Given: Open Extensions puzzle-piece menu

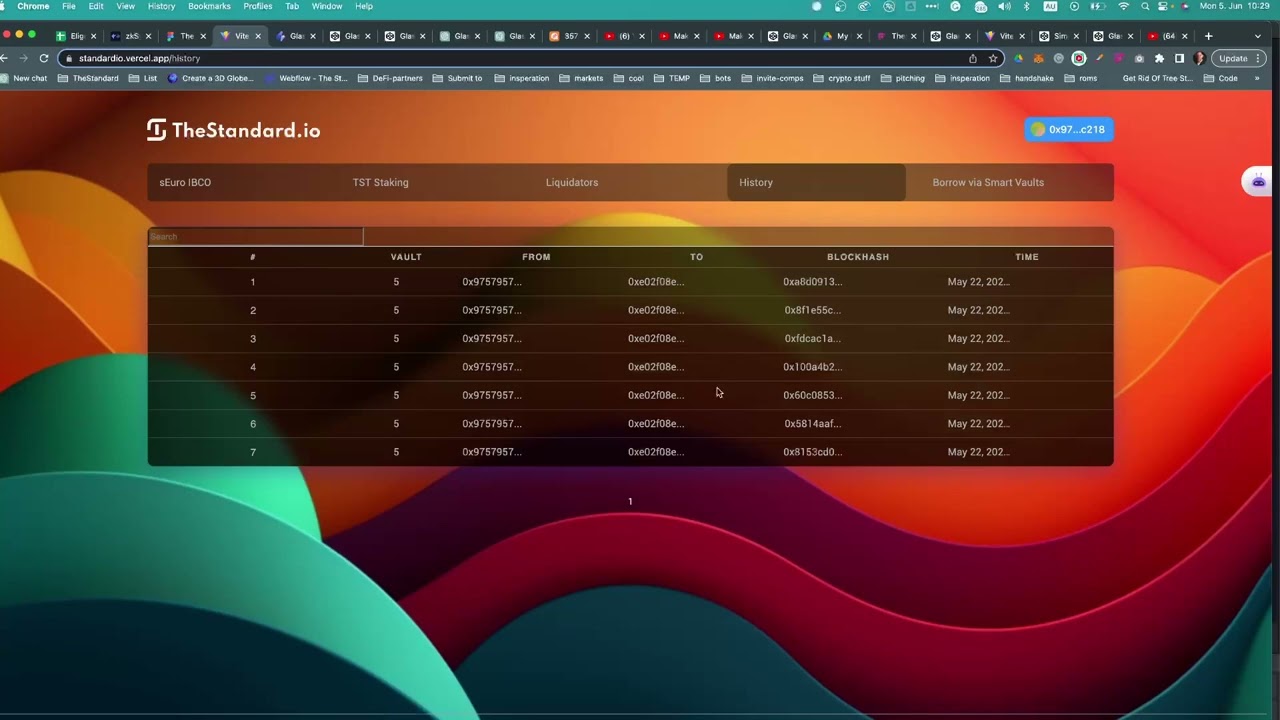Looking at the screenshot, I should 1159,58.
